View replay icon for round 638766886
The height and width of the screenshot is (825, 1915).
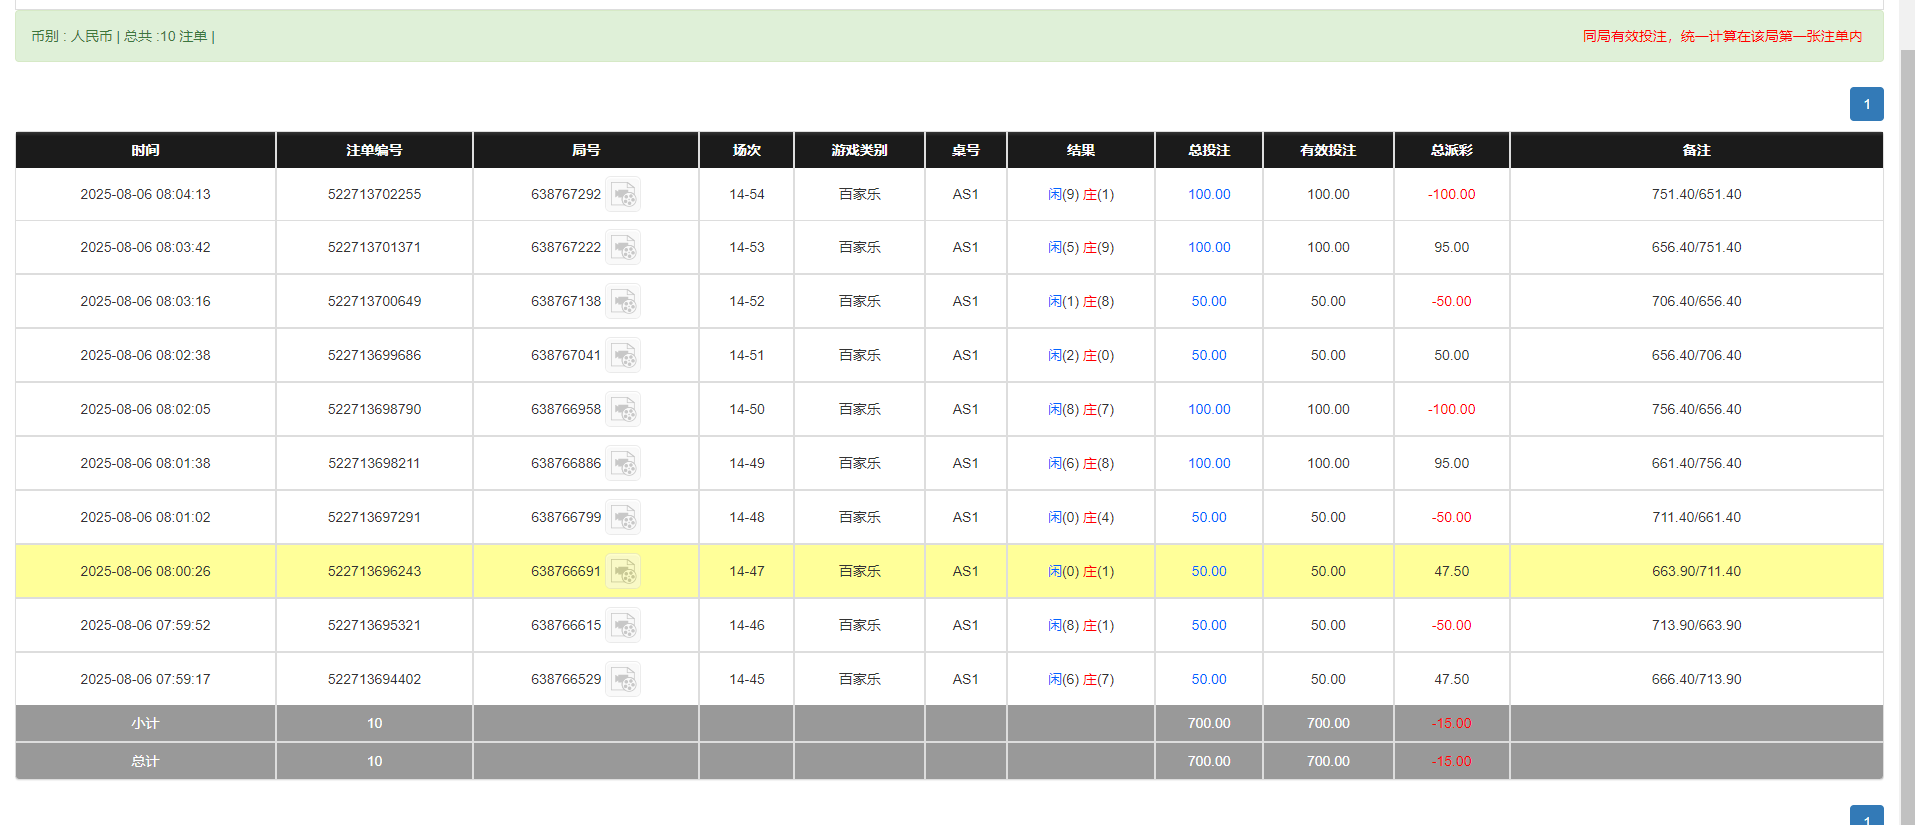pyautogui.click(x=623, y=464)
